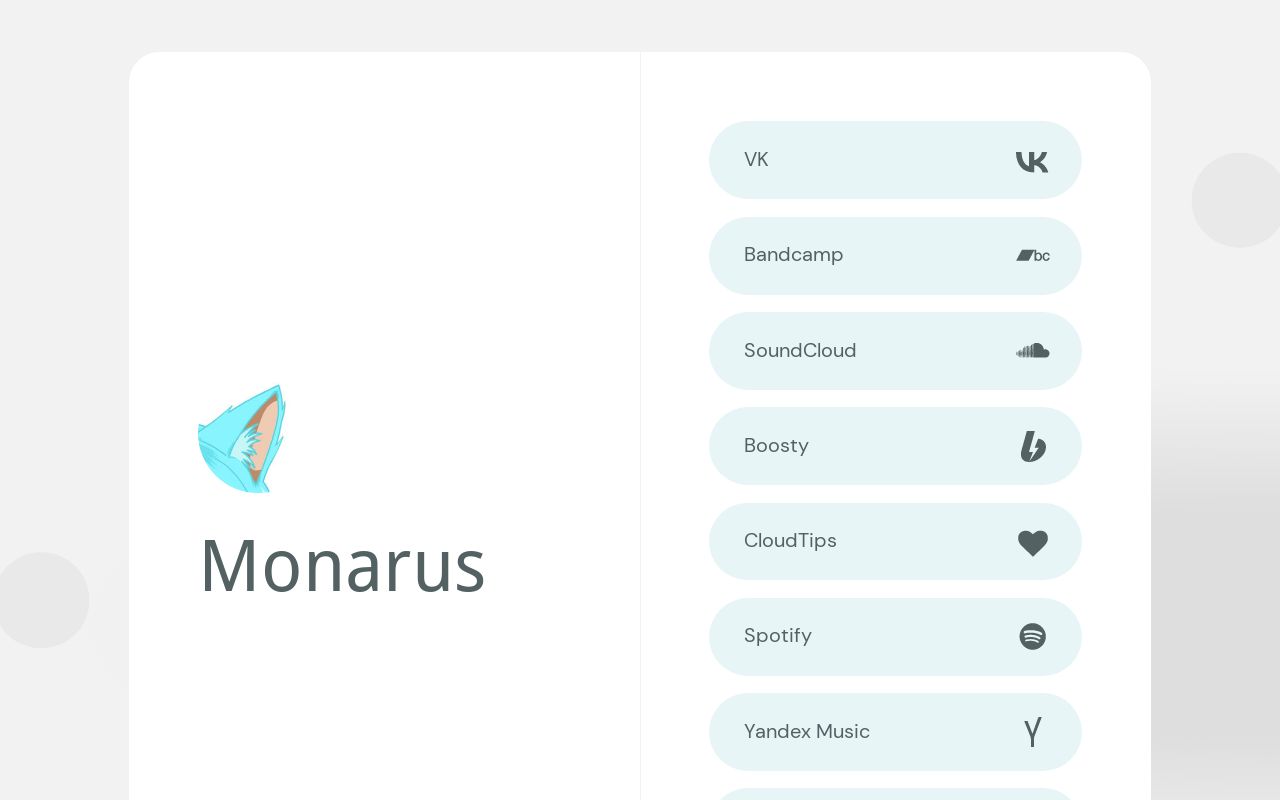
Task: Click the Boosty lightning bolt icon
Action: click(1032, 446)
